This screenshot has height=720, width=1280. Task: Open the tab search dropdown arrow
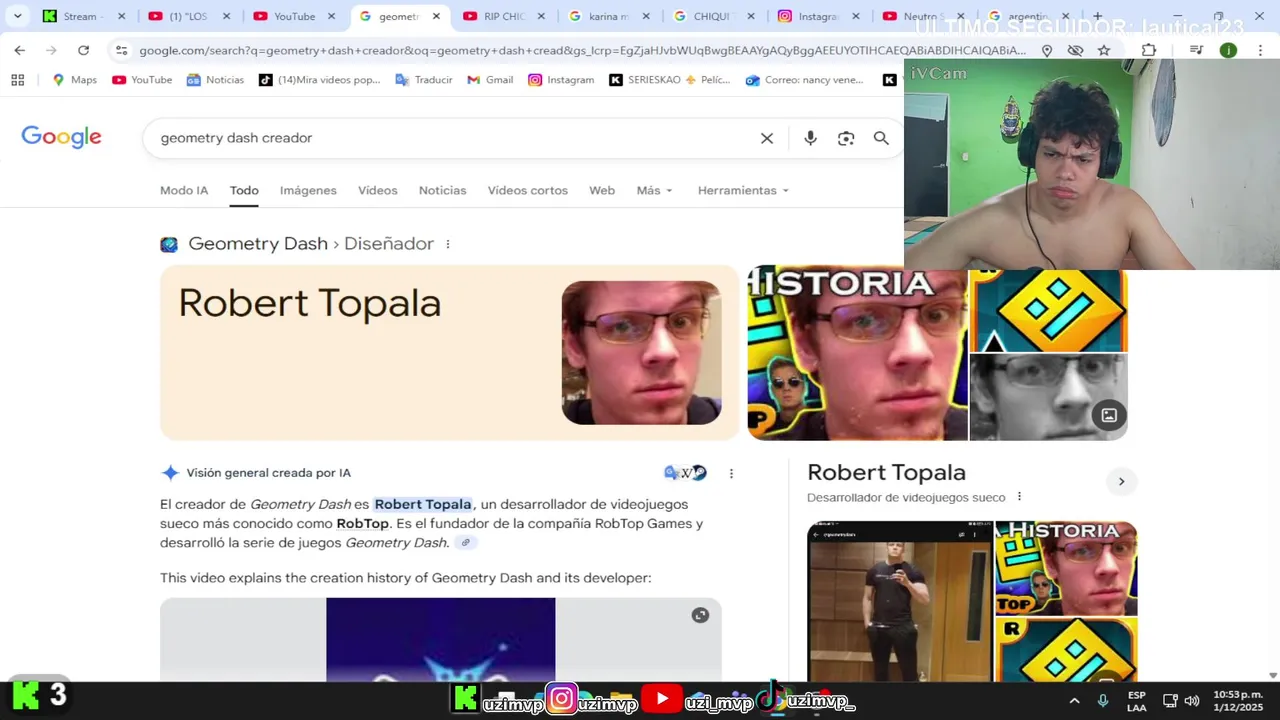[17, 16]
